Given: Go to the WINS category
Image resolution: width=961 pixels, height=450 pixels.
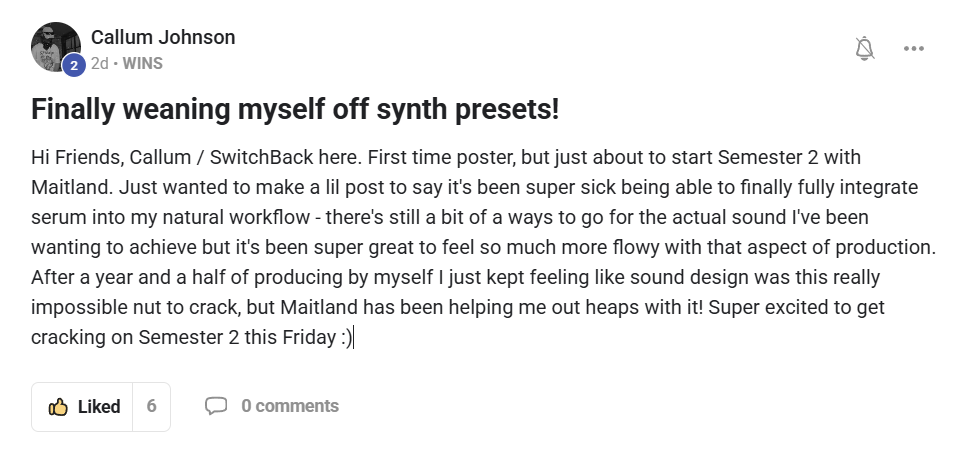Looking at the screenshot, I should pos(142,63).
